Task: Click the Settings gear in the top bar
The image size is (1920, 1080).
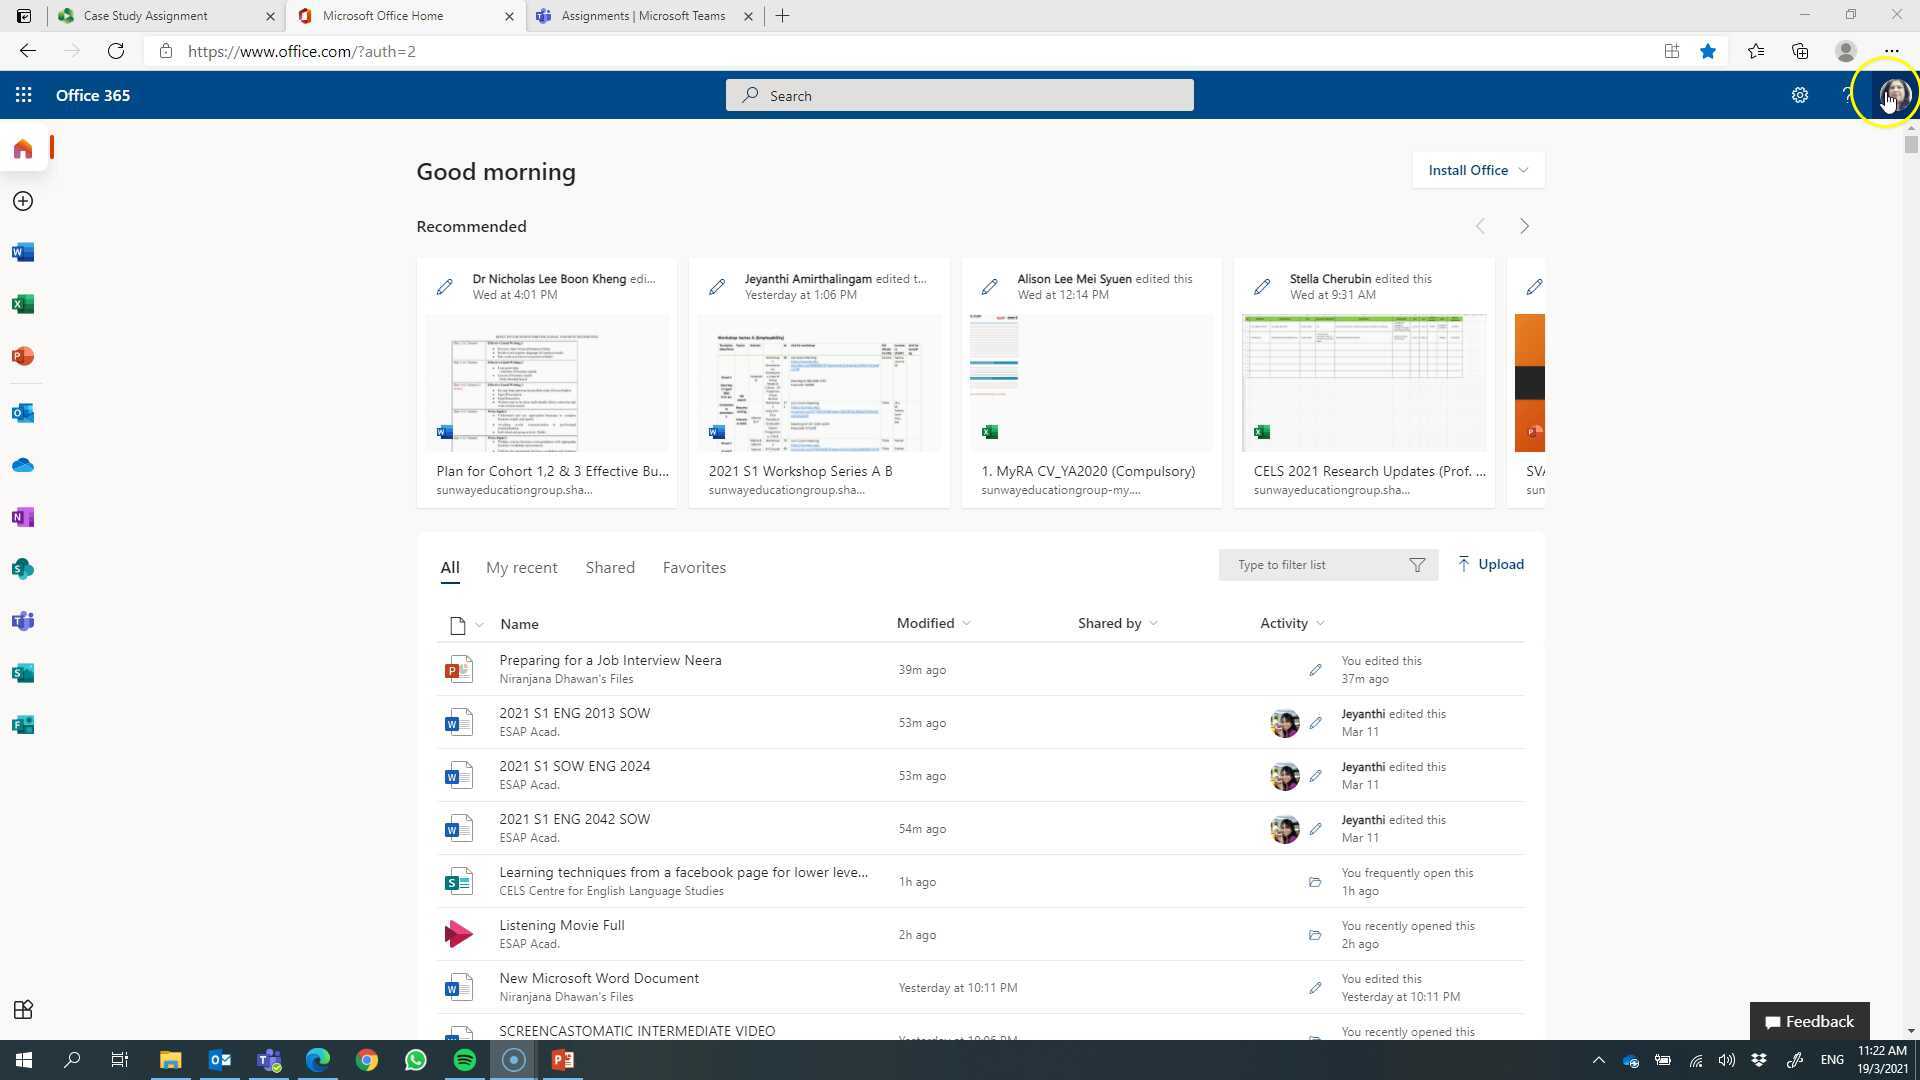Action: point(1800,95)
